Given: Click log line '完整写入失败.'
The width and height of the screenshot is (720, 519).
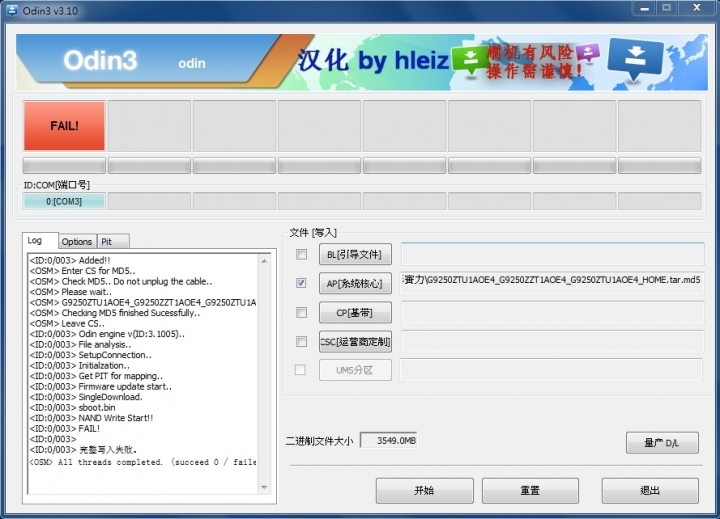Looking at the screenshot, I should coord(83,450).
